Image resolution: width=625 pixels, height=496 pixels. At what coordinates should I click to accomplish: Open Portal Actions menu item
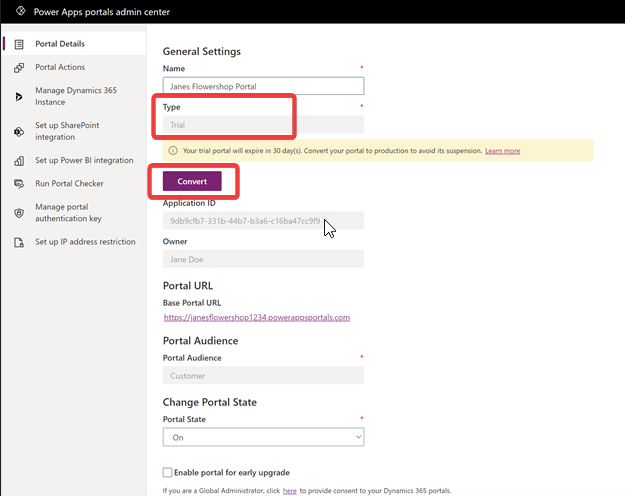(x=60, y=67)
